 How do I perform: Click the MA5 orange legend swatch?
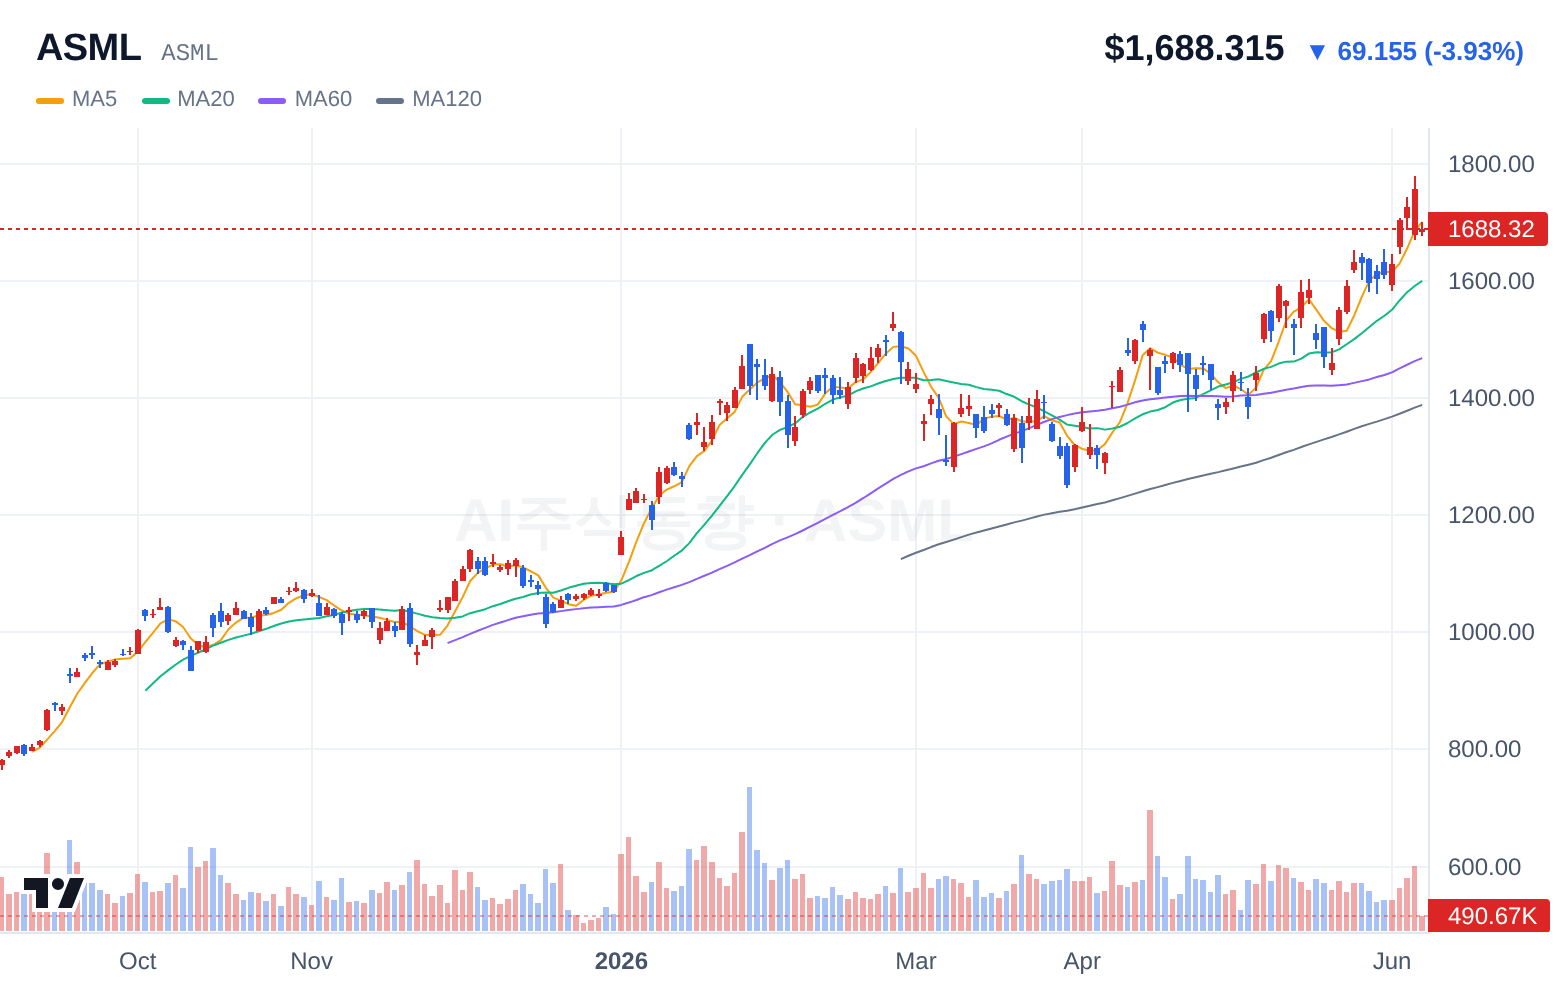click(50, 100)
